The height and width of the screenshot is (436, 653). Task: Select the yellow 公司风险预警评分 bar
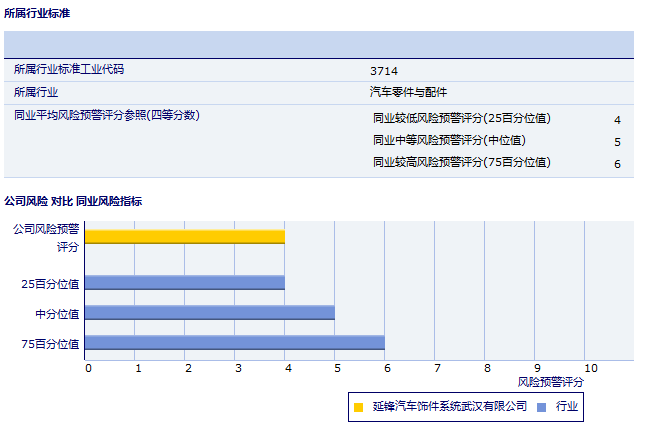coord(185,237)
